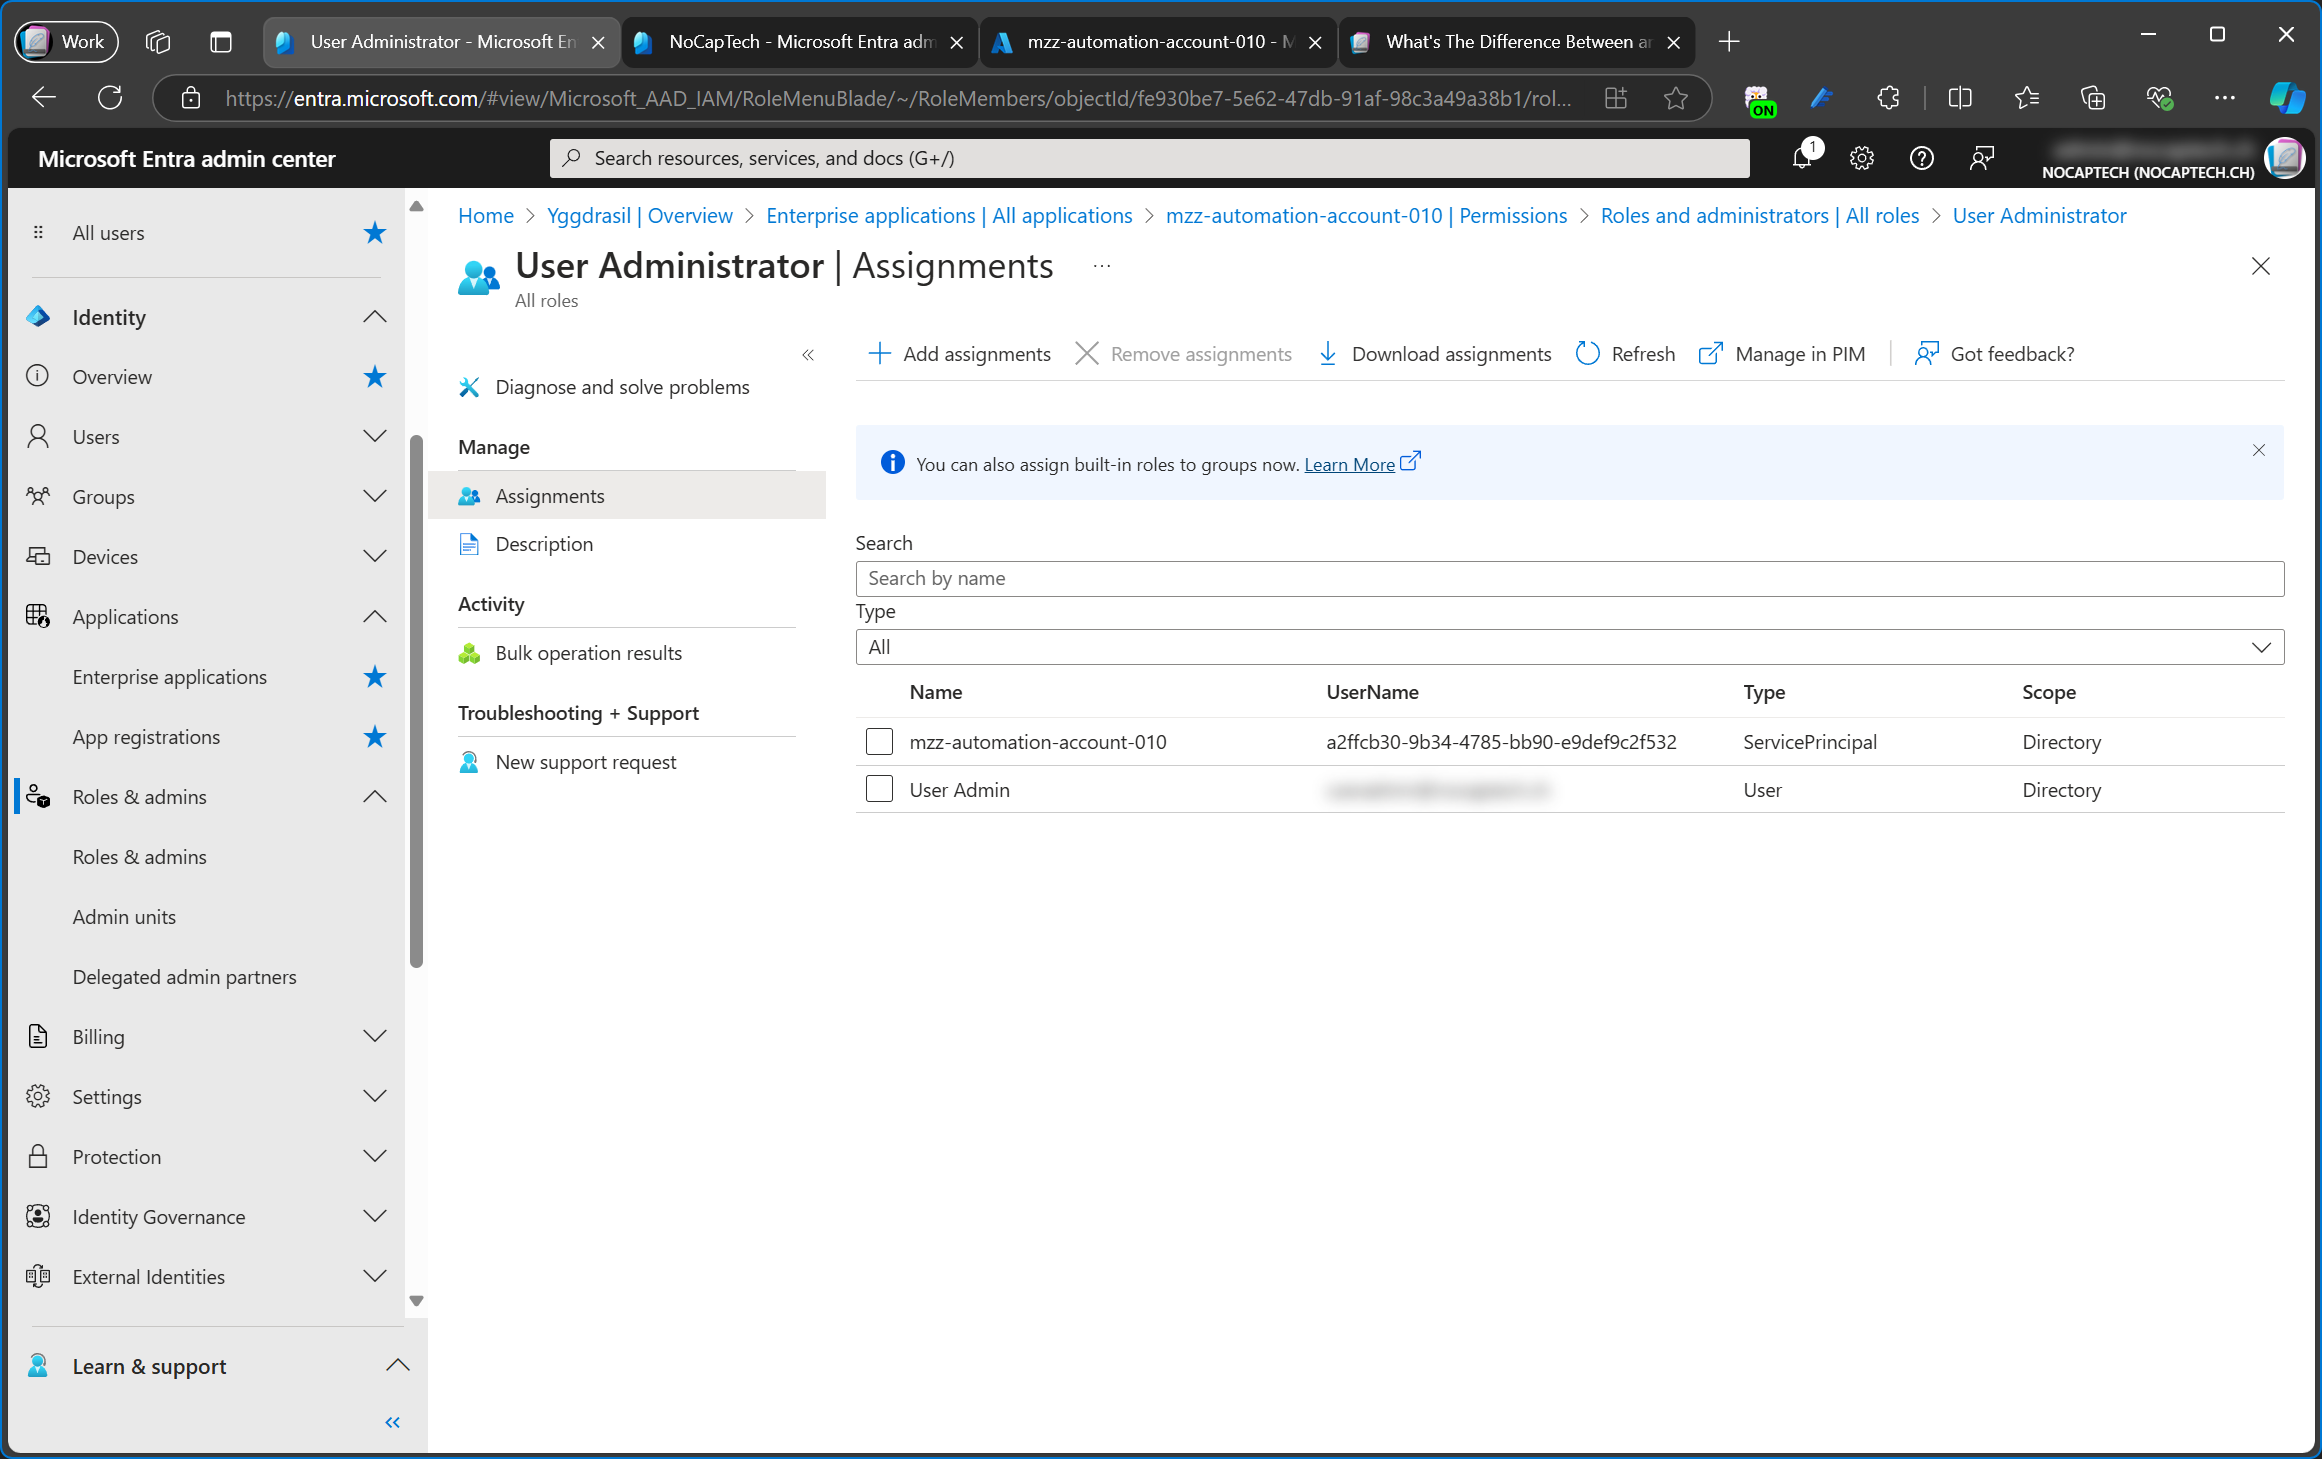Add this page to favorites star

(x=1676, y=98)
